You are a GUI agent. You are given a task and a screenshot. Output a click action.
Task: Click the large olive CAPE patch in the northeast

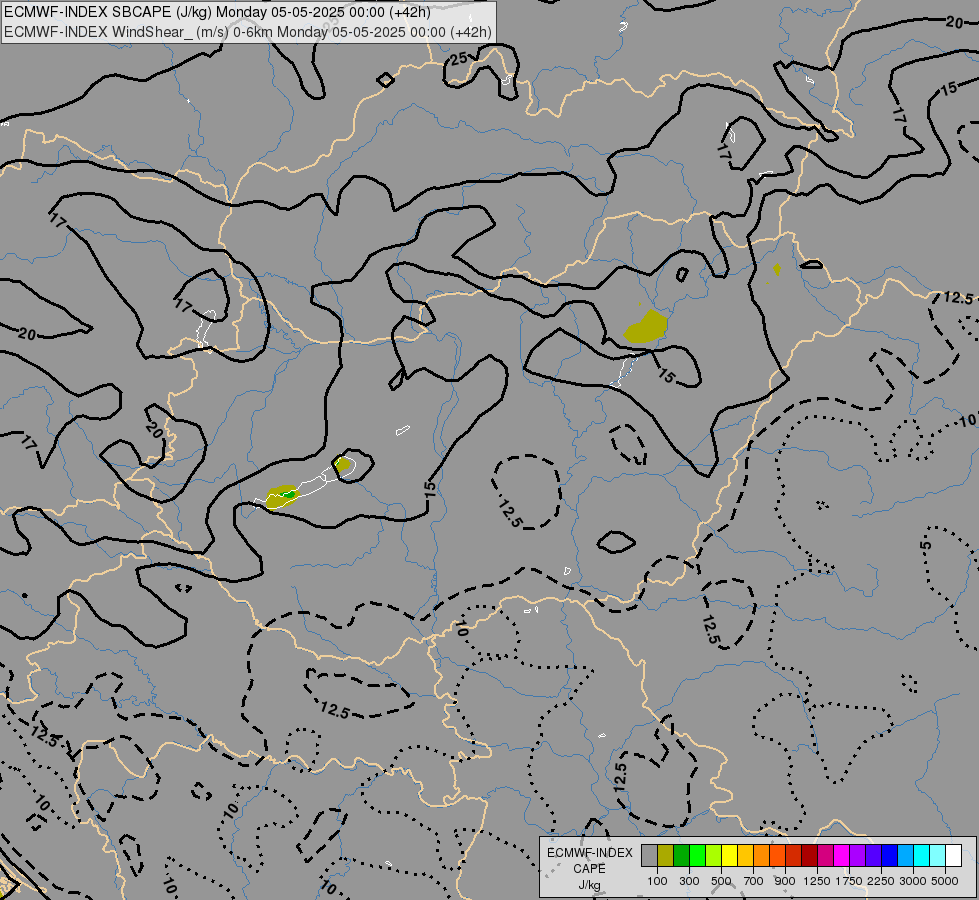(x=646, y=327)
